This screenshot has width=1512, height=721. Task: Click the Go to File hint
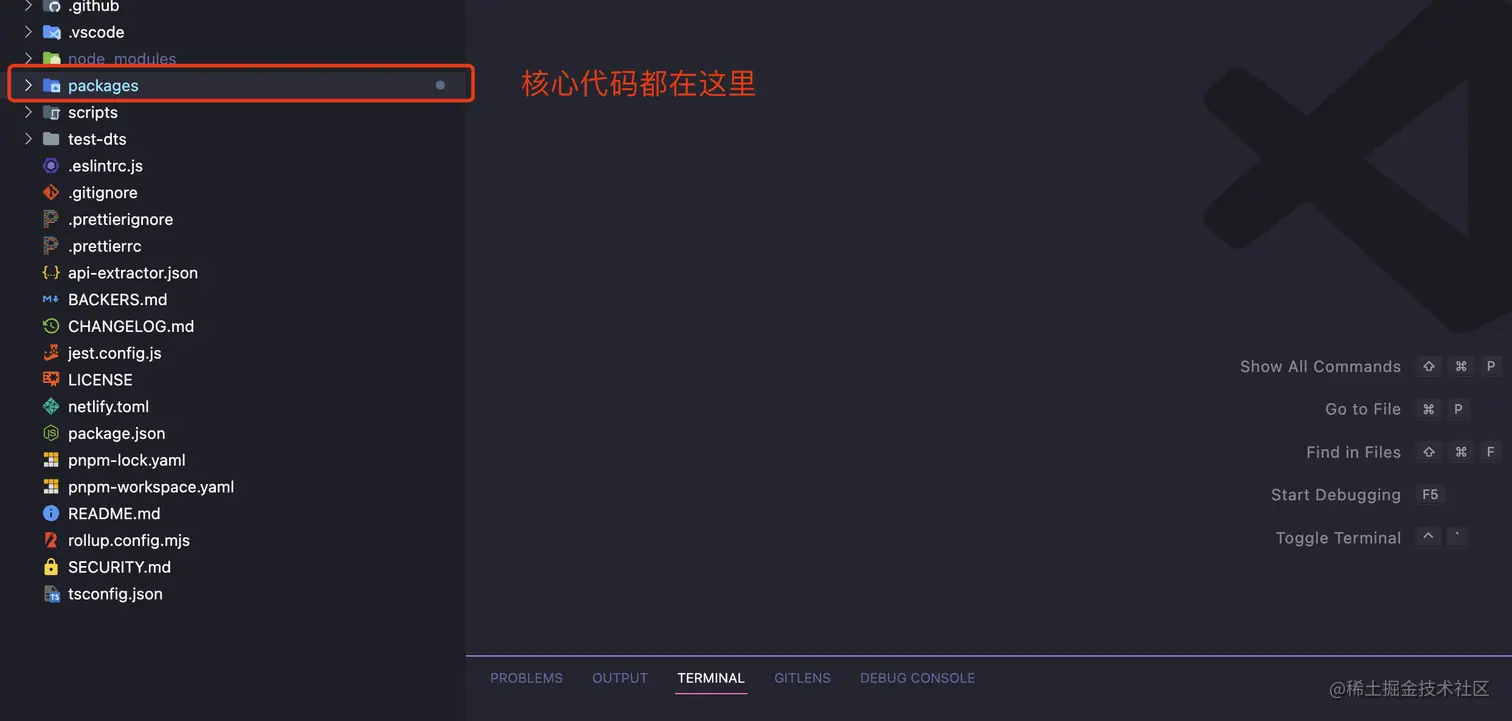click(1363, 409)
